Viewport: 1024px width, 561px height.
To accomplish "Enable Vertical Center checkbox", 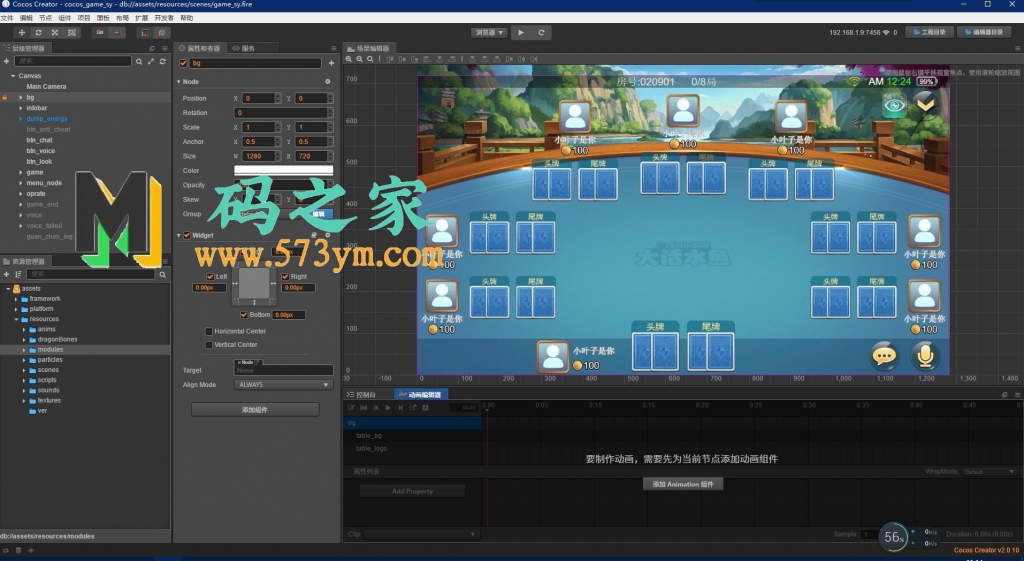I will point(209,345).
